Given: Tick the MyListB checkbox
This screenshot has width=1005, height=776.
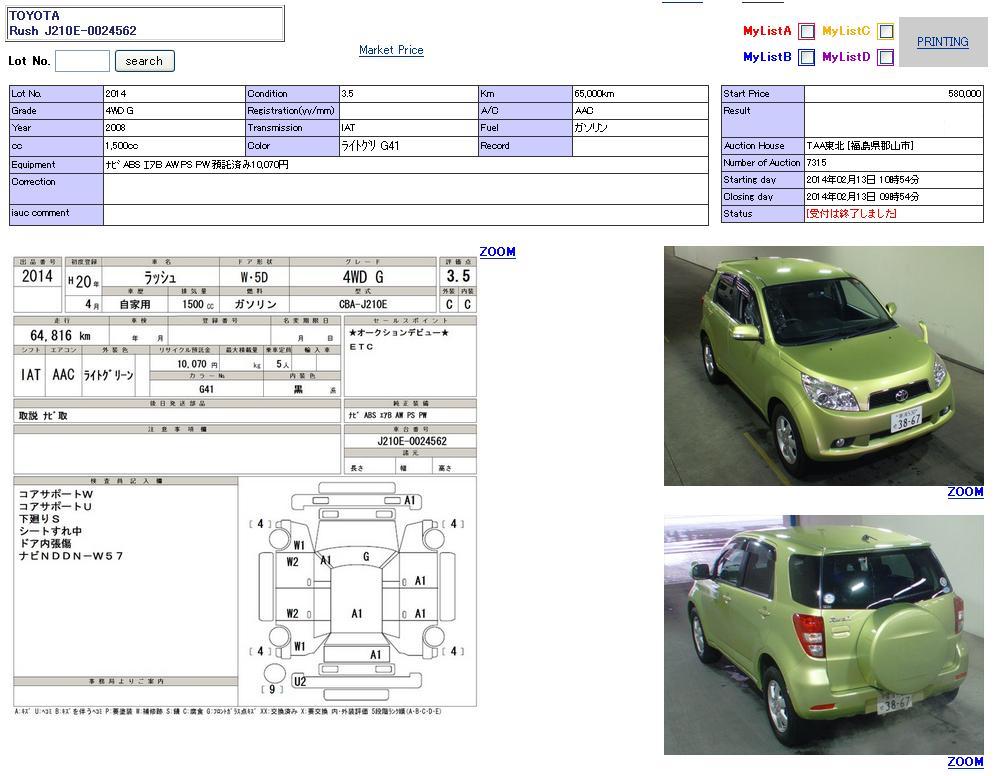Looking at the screenshot, I should tap(806, 58).
